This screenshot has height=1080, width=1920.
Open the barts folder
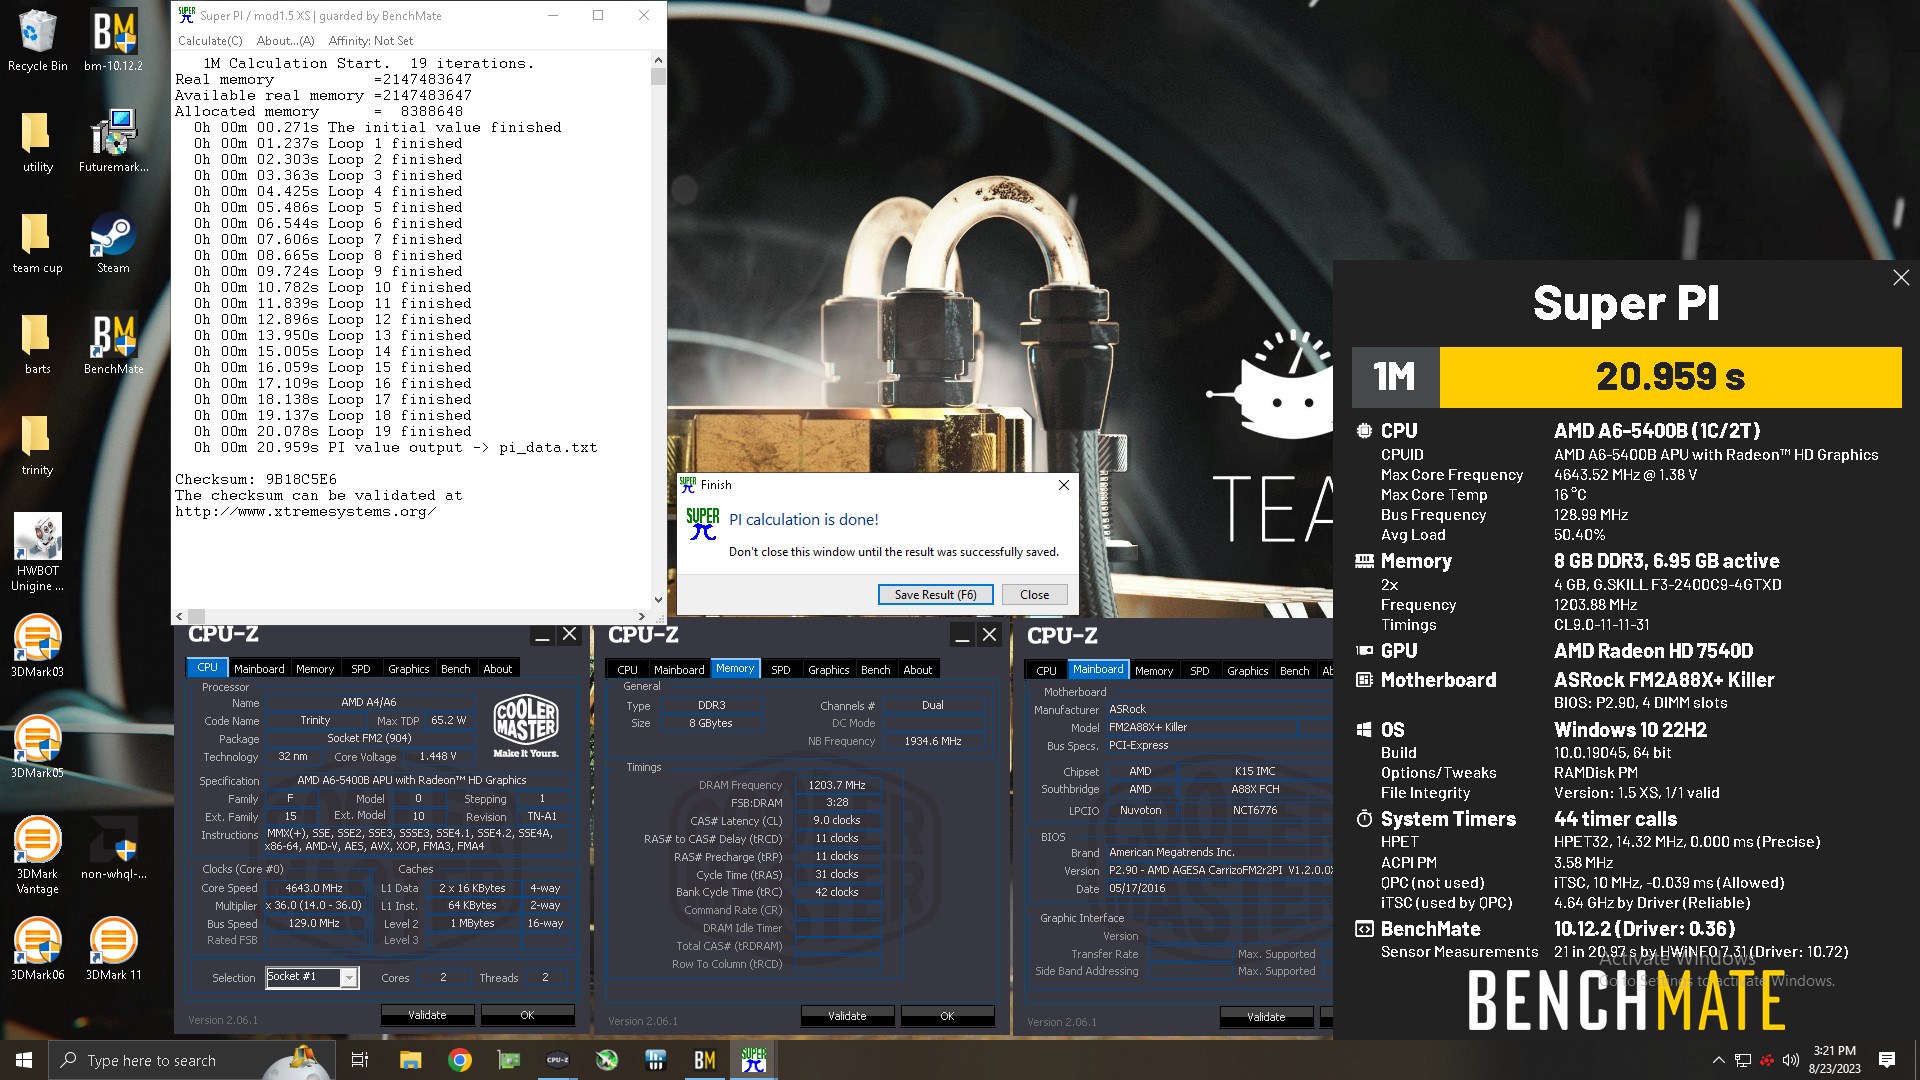[37, 343]
